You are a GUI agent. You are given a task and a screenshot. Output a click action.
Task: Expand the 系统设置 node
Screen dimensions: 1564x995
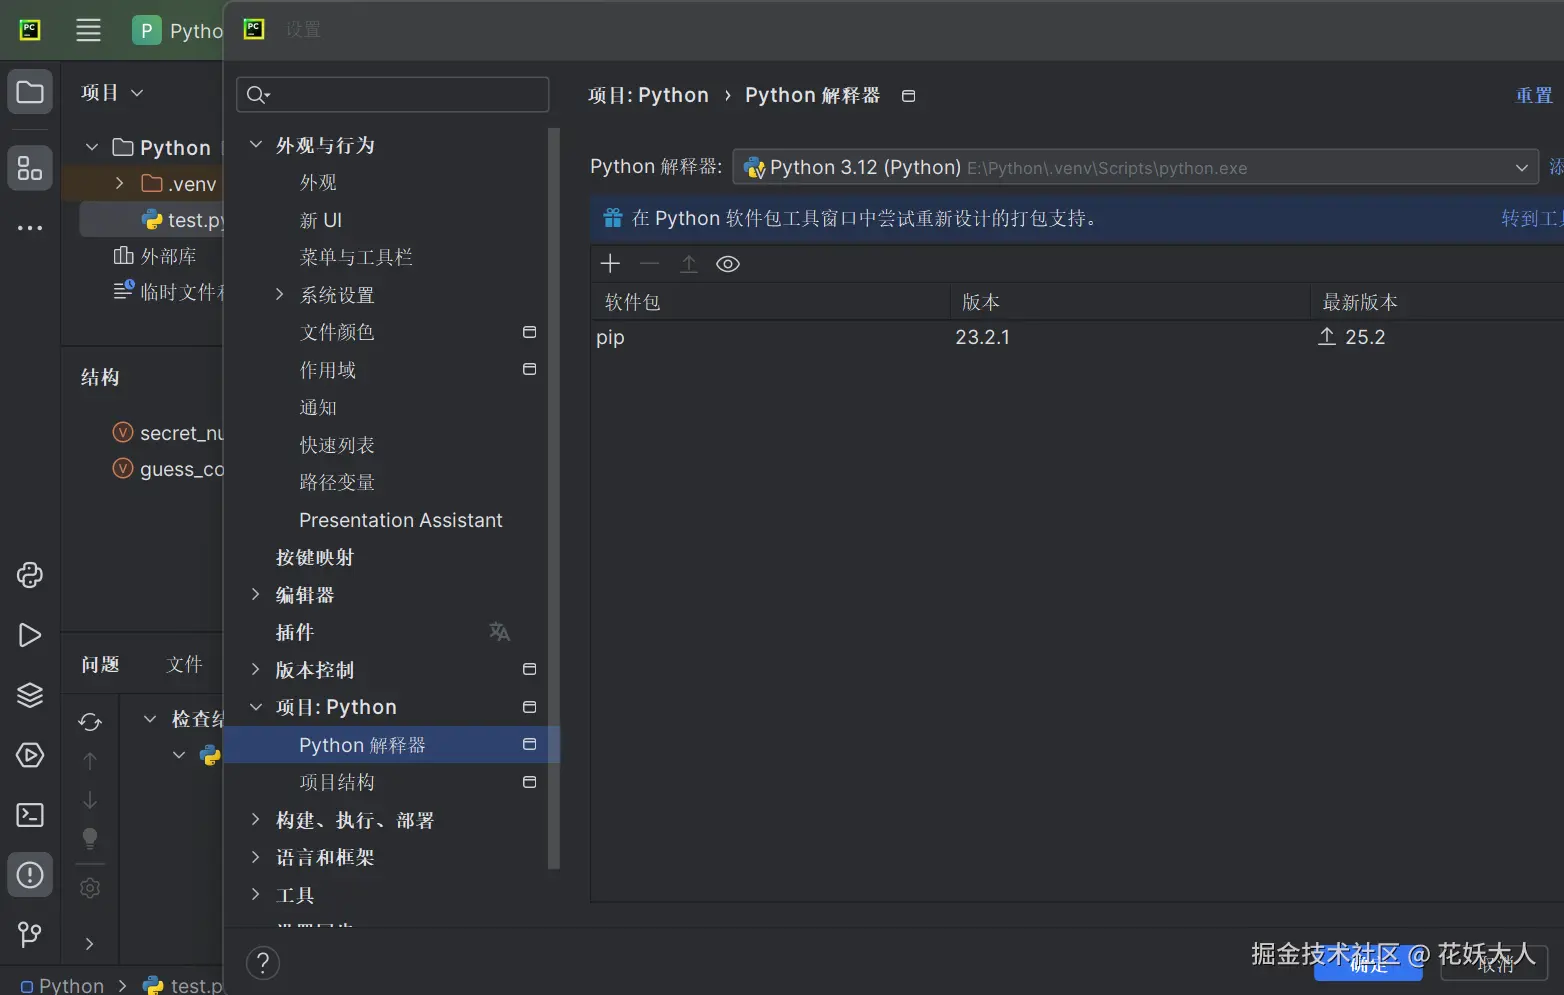pyautogui.click(x=280, y=295)
